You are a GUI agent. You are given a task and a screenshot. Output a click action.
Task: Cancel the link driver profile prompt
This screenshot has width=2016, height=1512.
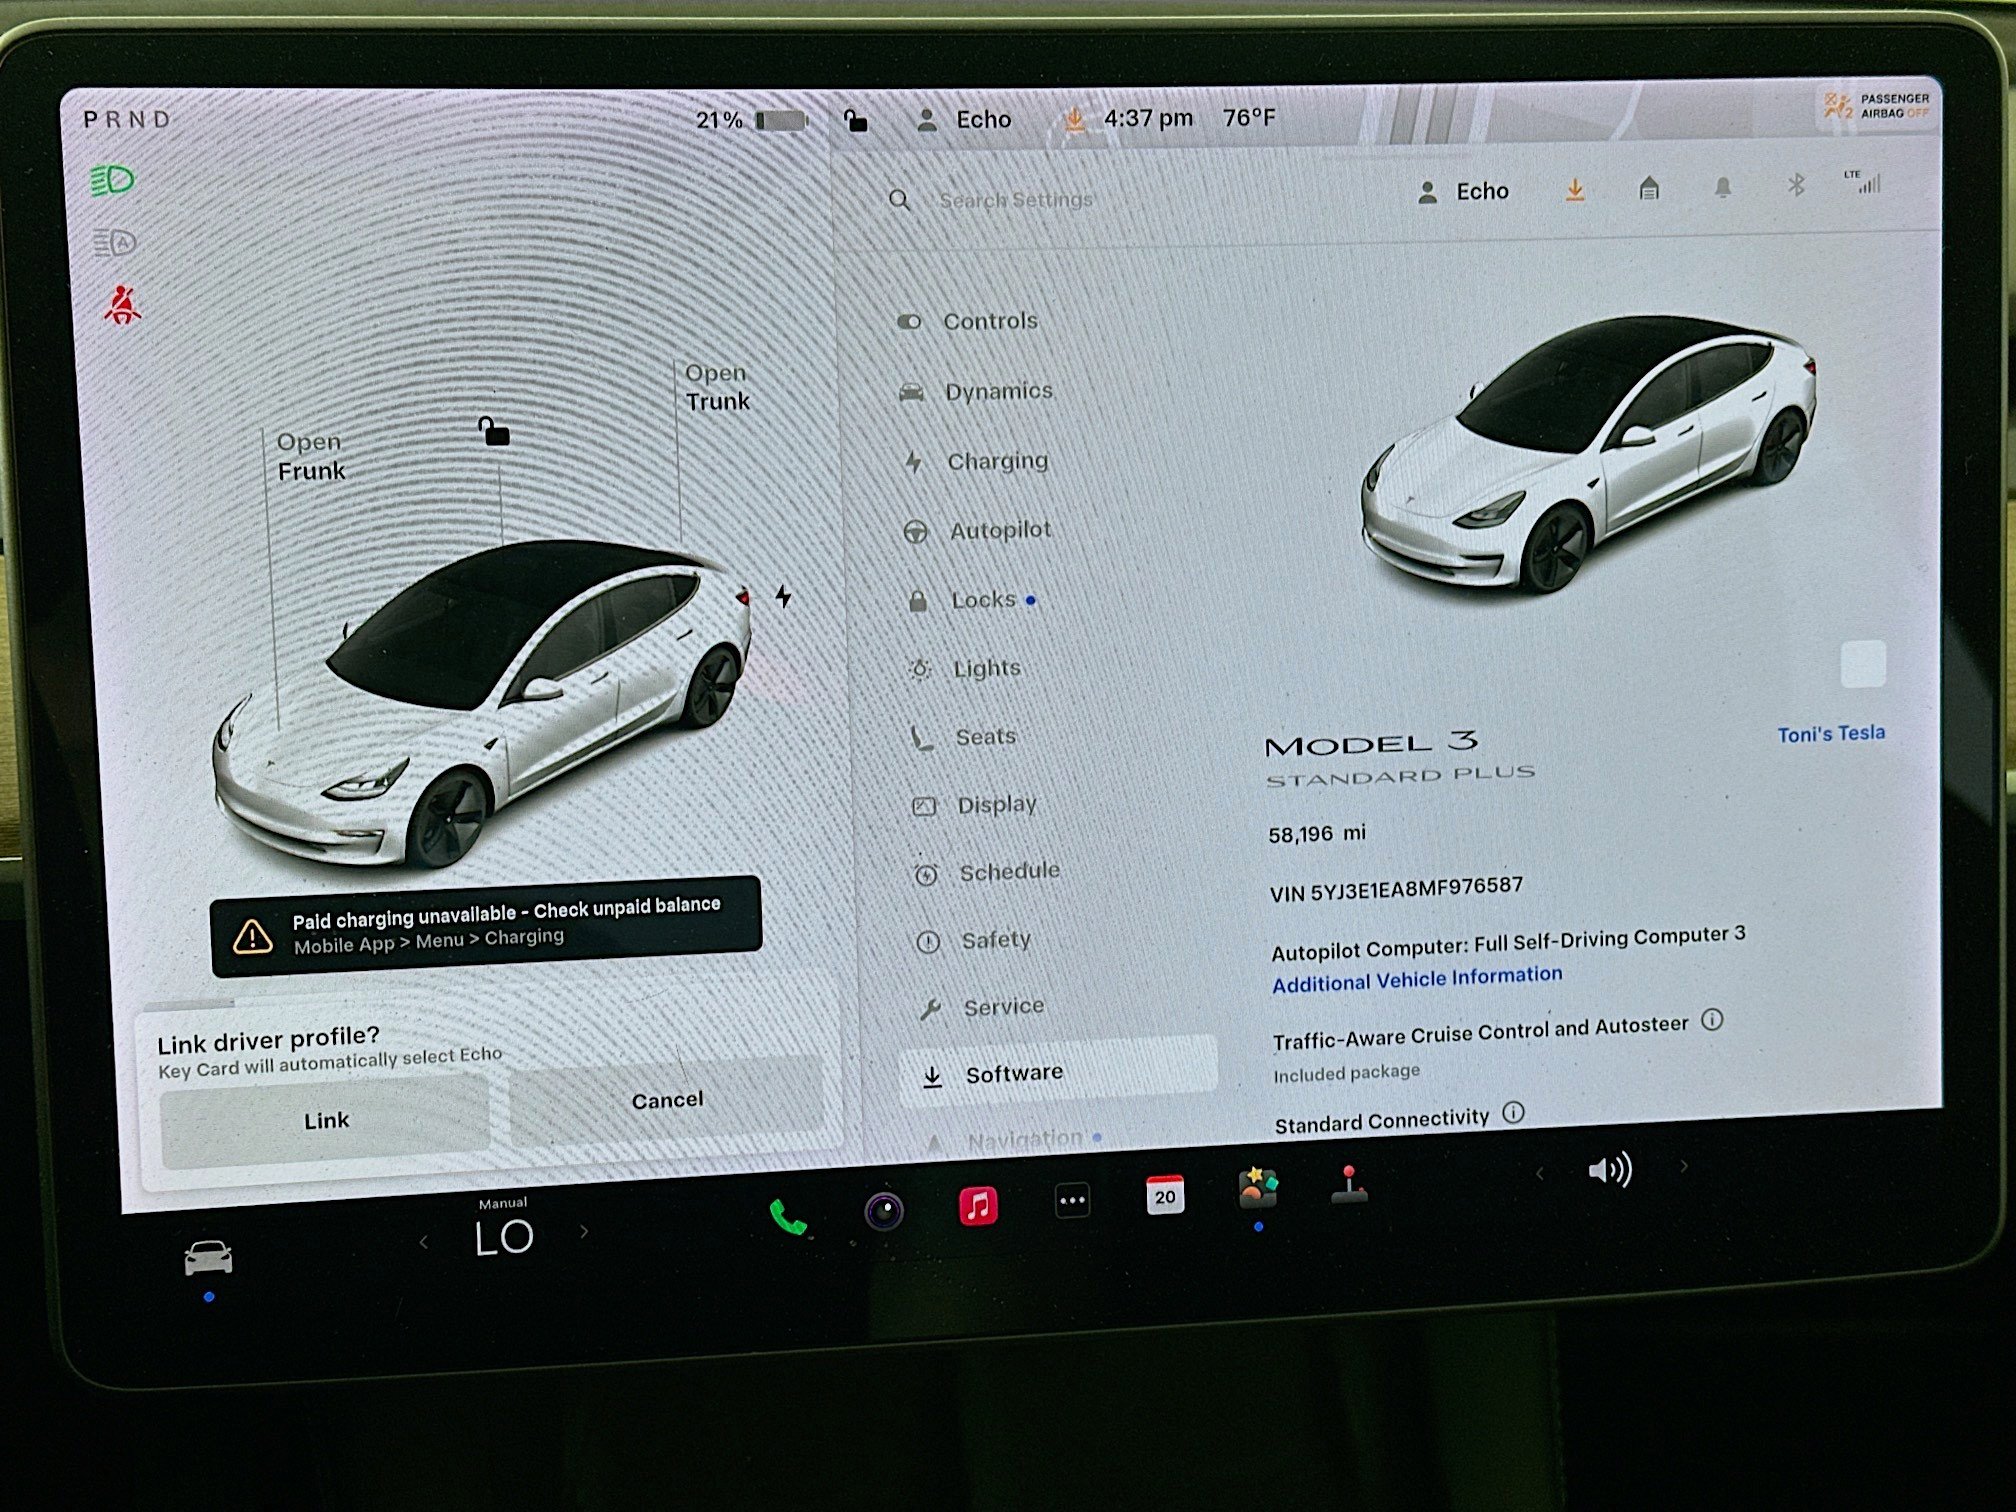coord(667,1100)
